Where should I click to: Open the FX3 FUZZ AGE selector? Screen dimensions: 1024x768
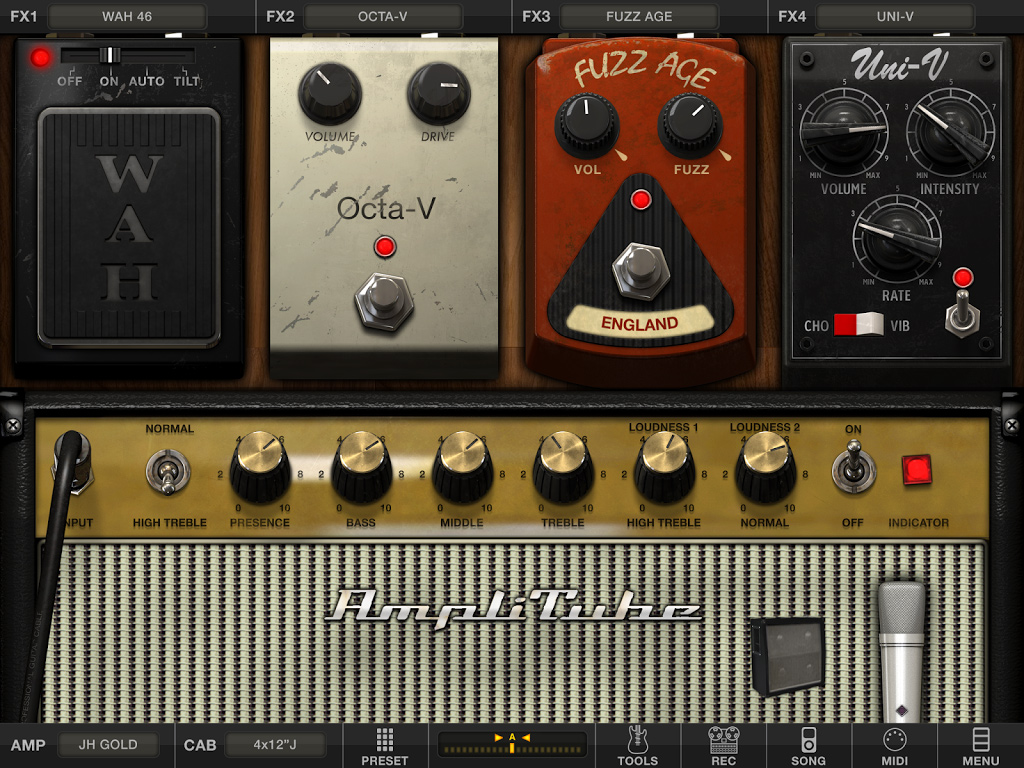[639, 16]
